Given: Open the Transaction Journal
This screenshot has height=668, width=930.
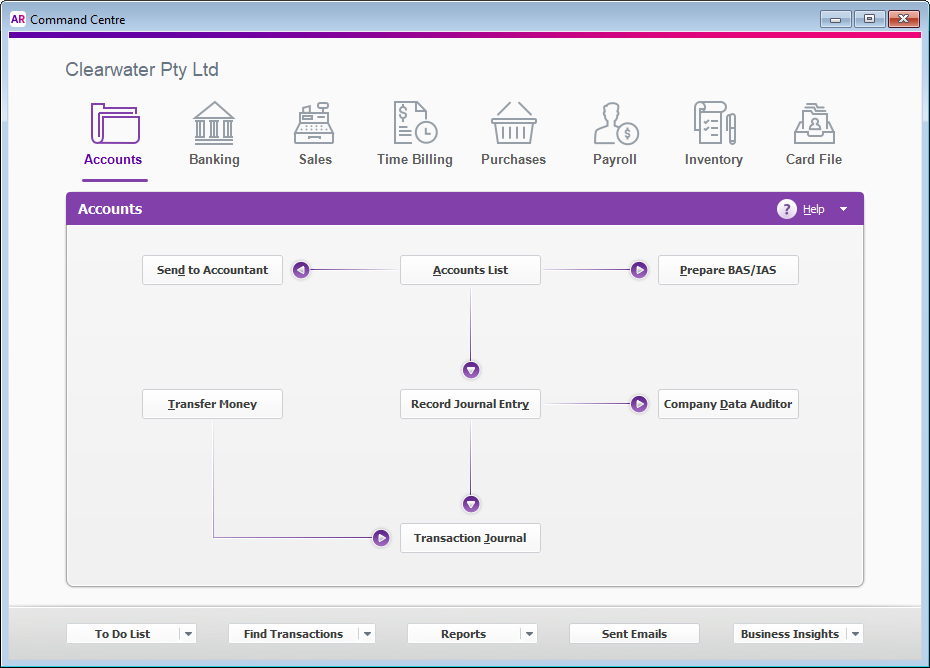Looking at the screenshot, I should (x=470, y=538).
